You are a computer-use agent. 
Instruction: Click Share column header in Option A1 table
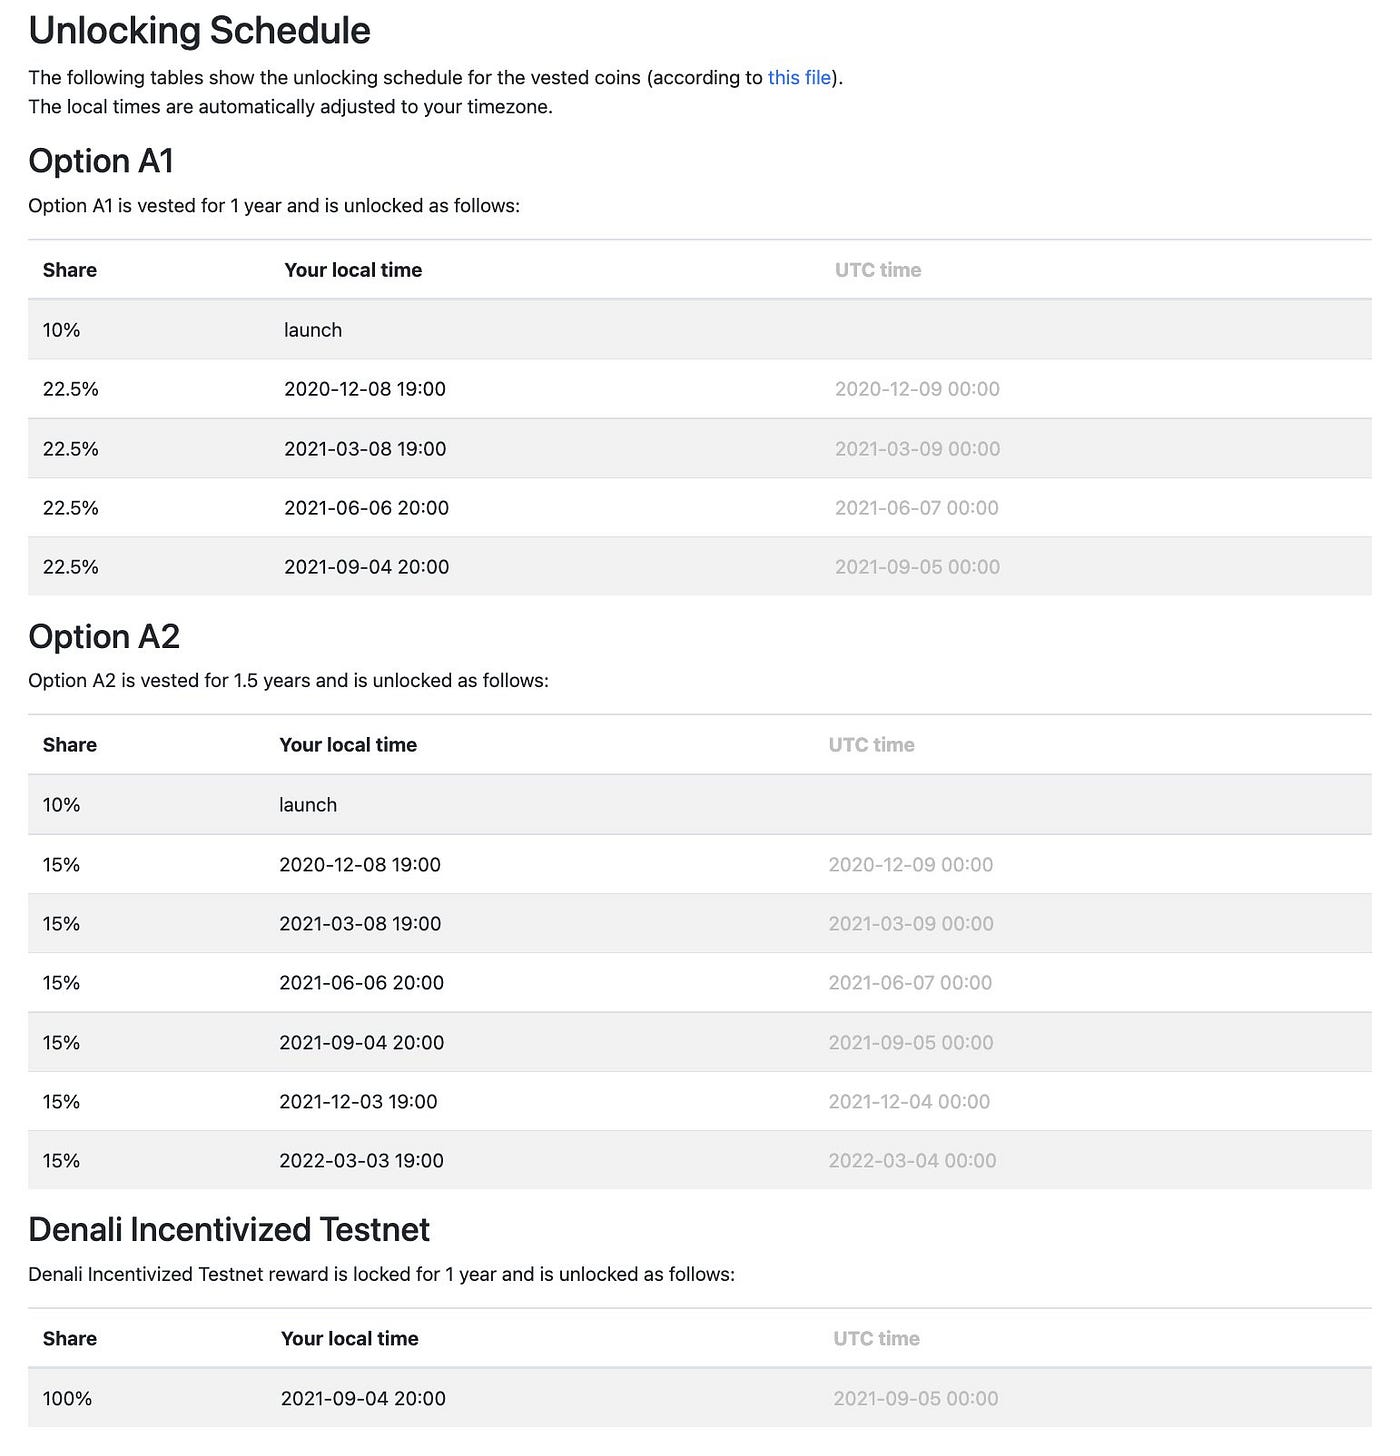point(70,270)
